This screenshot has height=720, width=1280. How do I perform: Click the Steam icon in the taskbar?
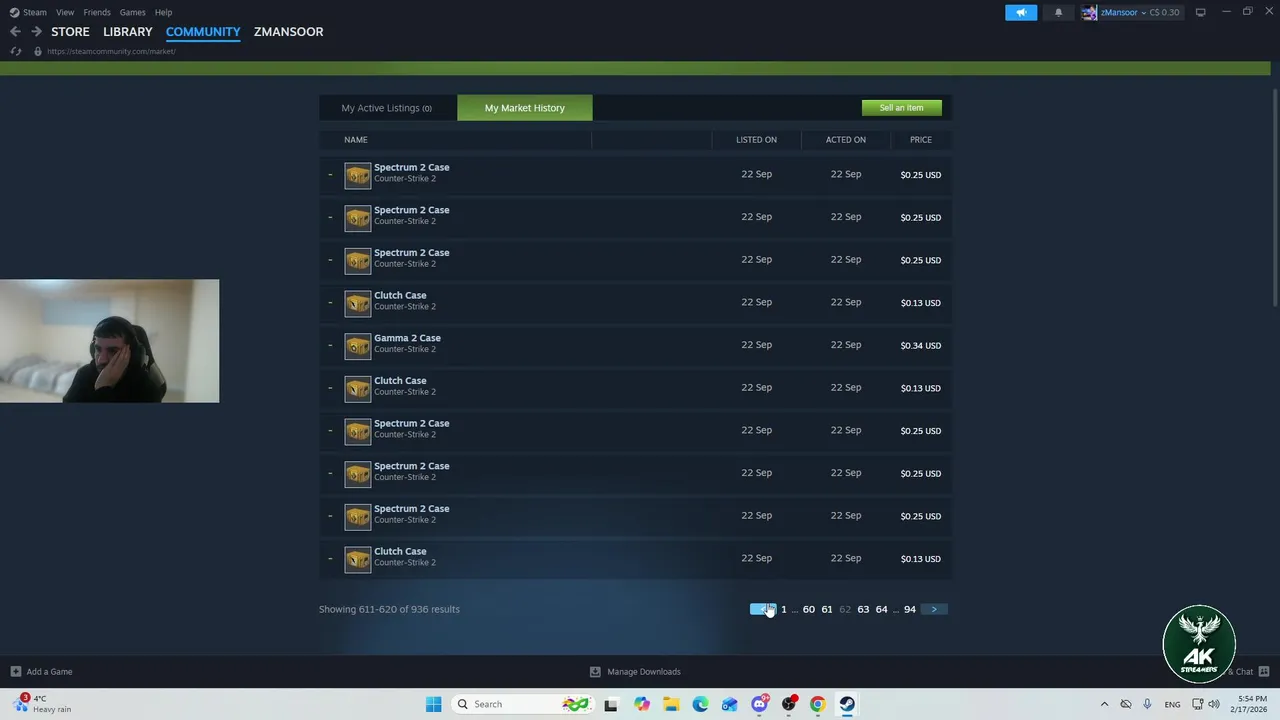pyautogui.click(x=847, y=704)
